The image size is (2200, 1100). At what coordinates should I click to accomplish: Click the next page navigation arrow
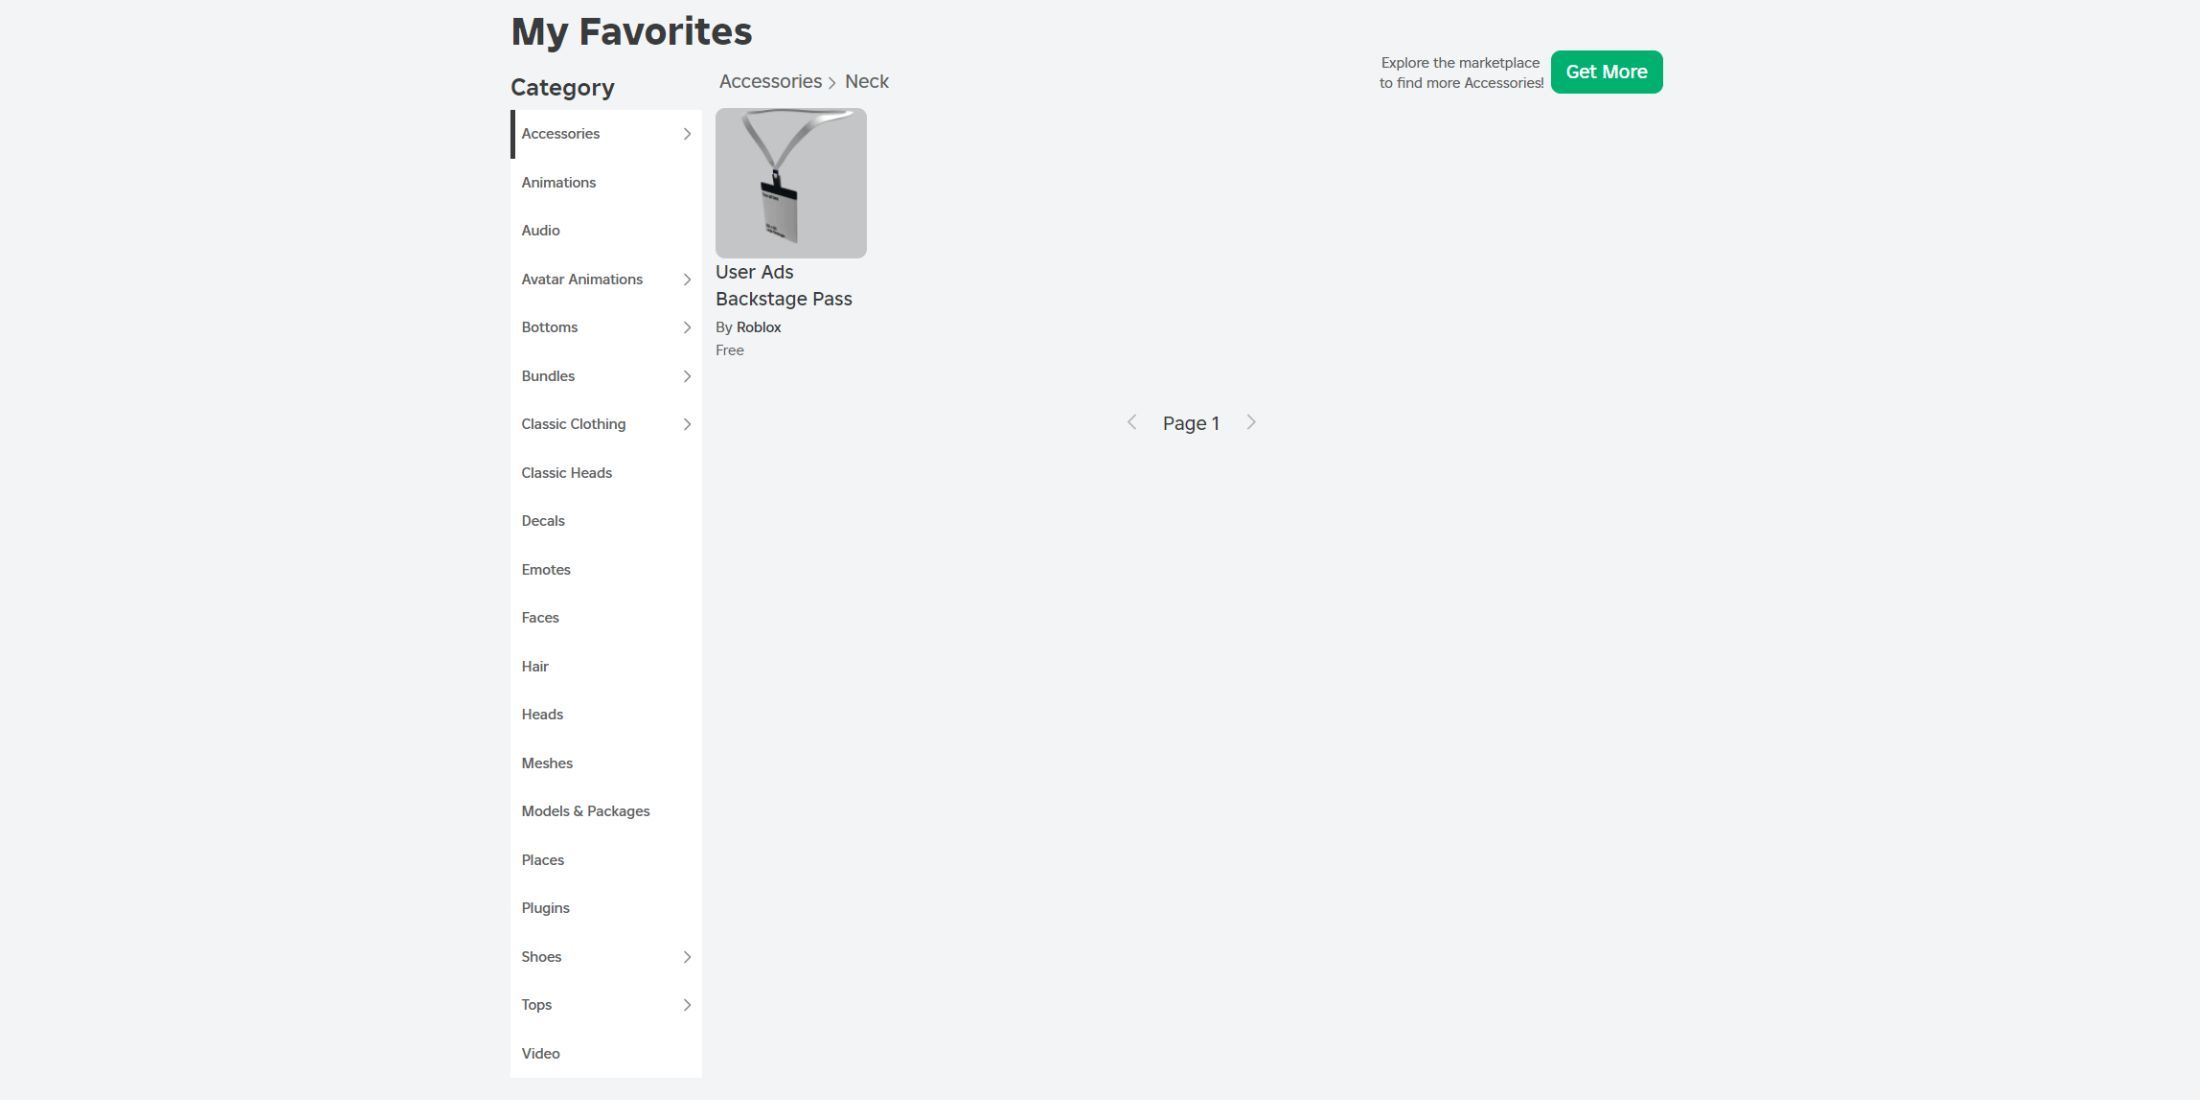pyautogui.click(x=1250, y=422)
